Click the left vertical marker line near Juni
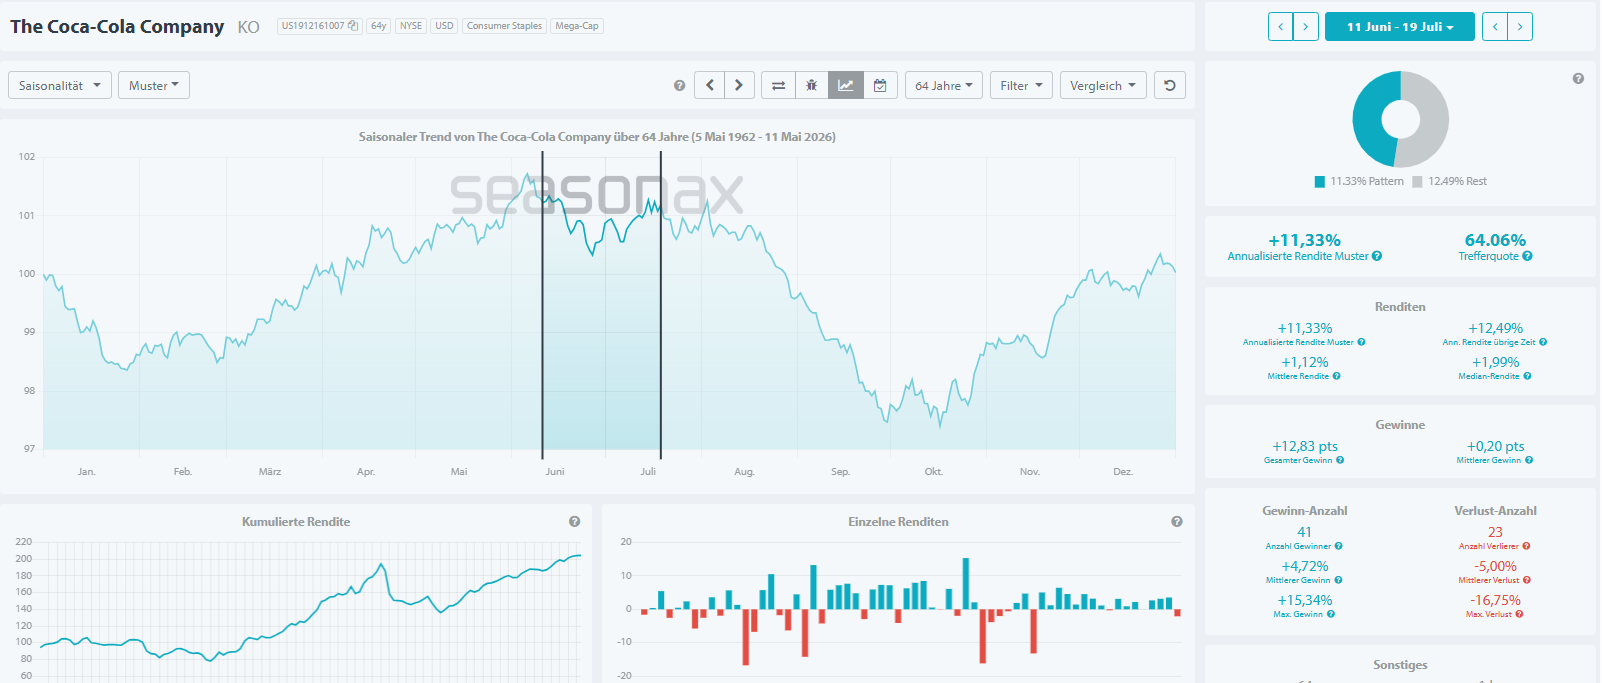This screenshot has width=1602, height=683. [542, 305]
